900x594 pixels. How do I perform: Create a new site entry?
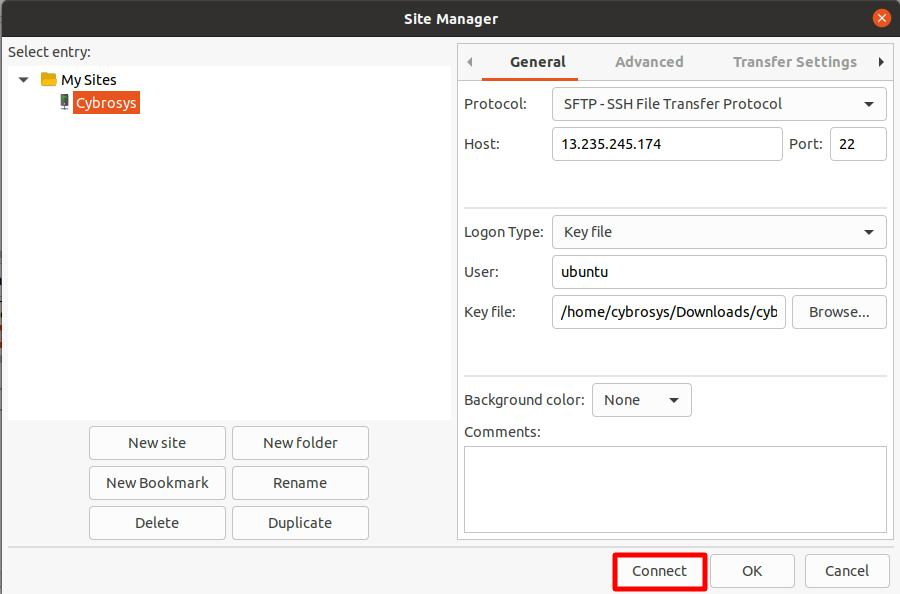(x=156, y=442)
